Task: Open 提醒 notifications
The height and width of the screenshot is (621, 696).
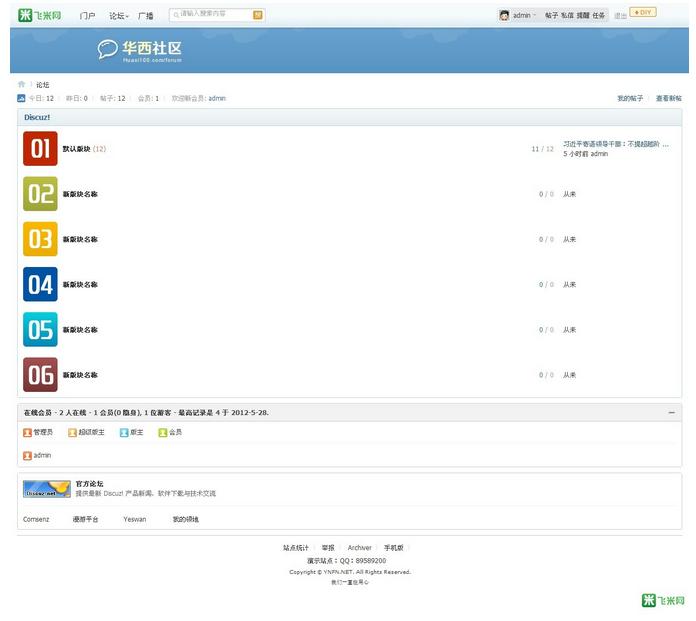Action: 583,16
